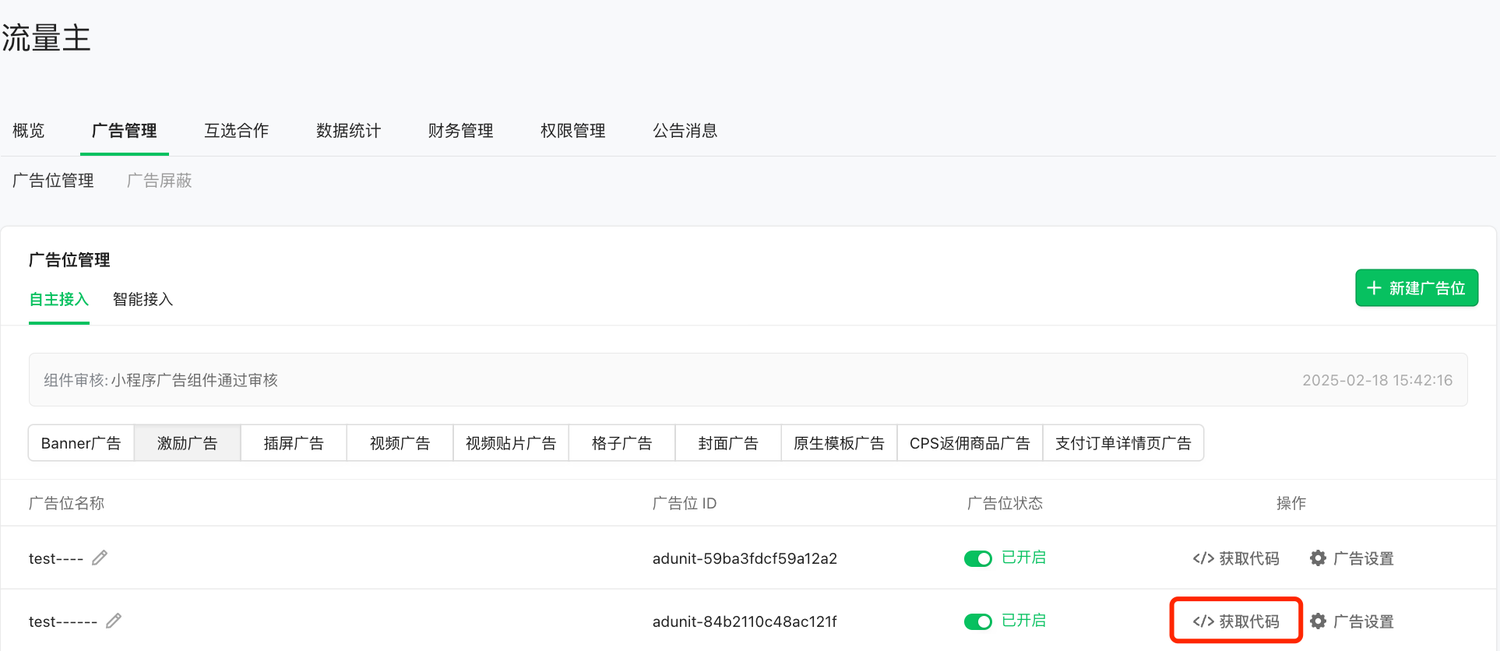Screen dimensions: 1500x651
Task: Switch to 智能接入 tab
Action: (143, 299)
